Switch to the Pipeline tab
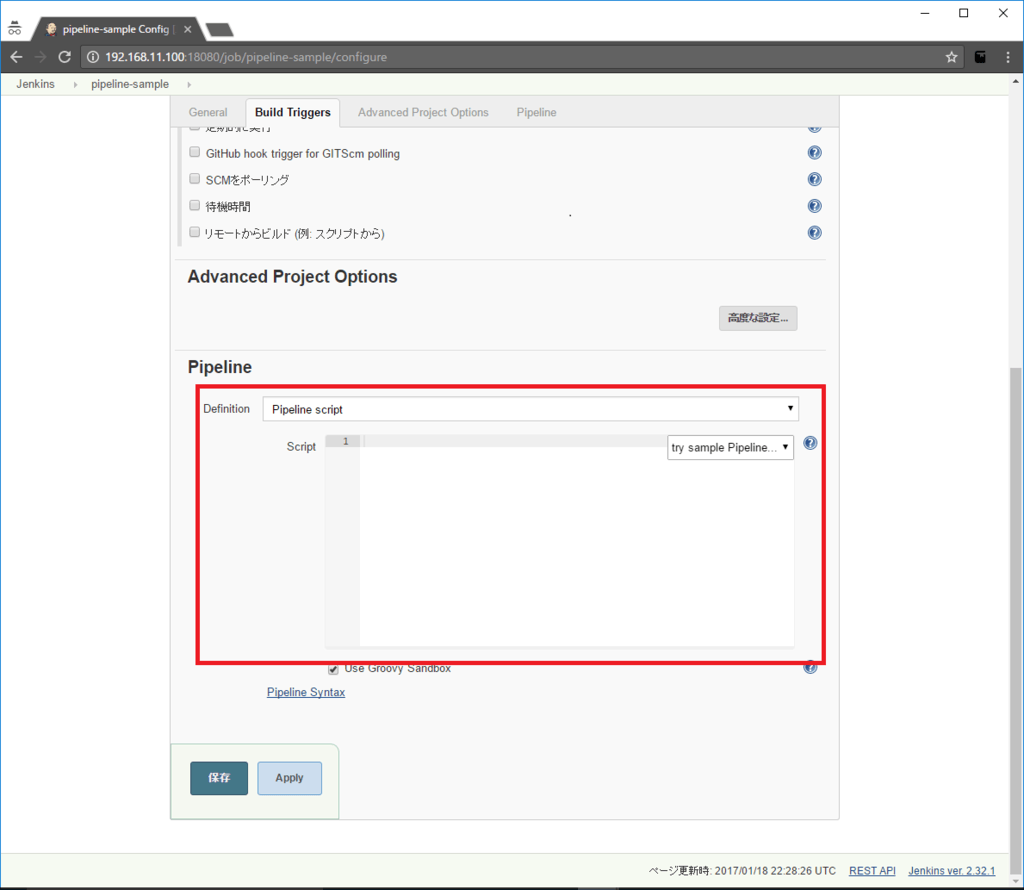Screen dimensions: 1024x890 tap(536, 112)
